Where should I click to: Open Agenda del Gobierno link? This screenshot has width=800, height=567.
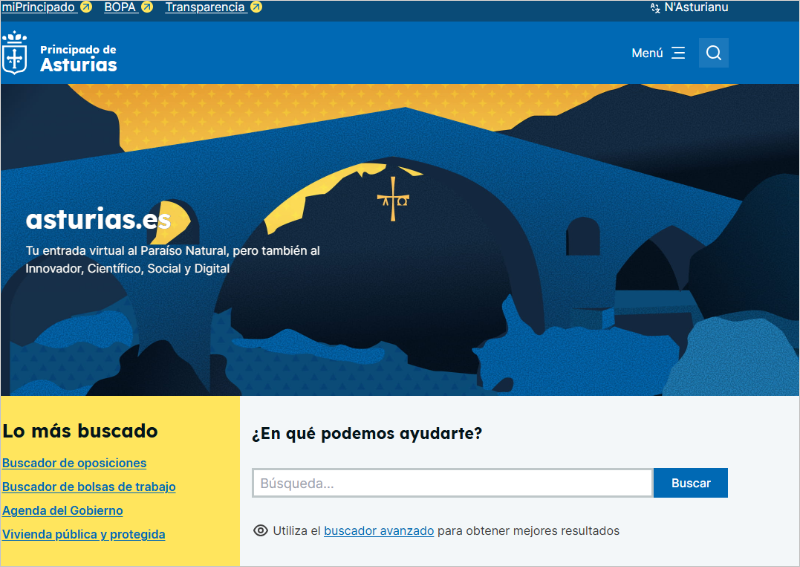tap(62, 511)
